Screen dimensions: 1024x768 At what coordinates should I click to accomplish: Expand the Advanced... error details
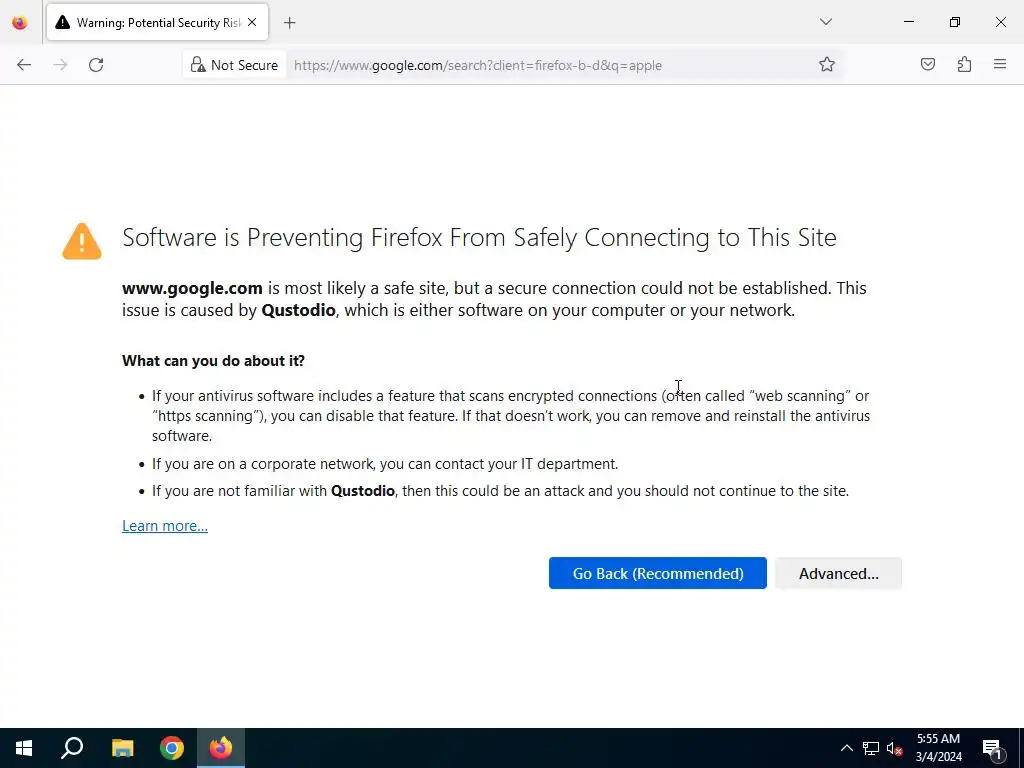pos(838,573)
